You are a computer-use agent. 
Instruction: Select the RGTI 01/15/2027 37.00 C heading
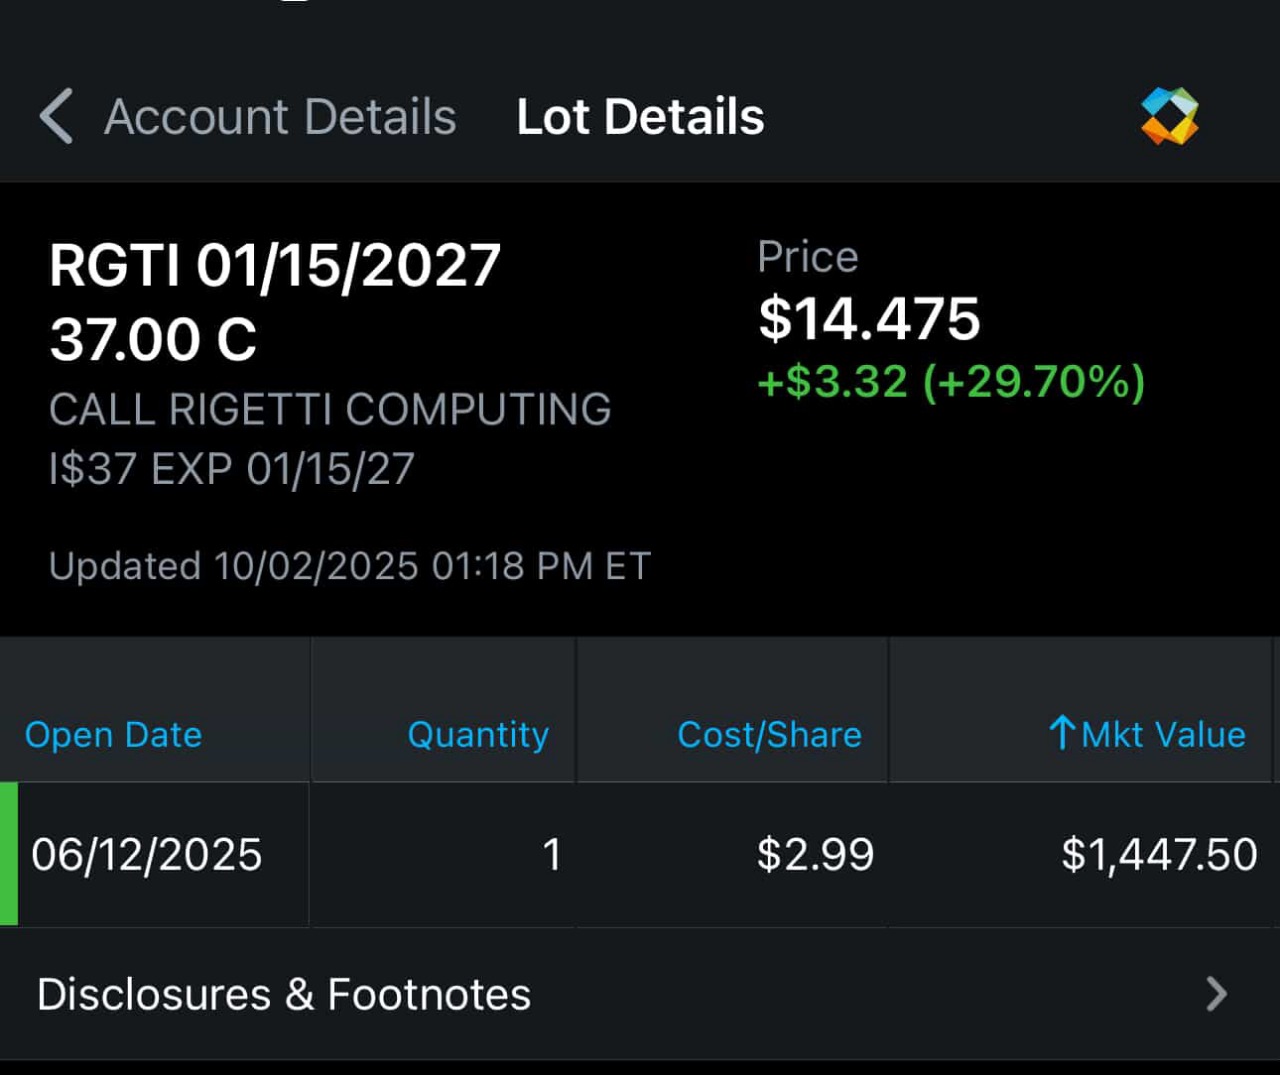tap(274, 301)
